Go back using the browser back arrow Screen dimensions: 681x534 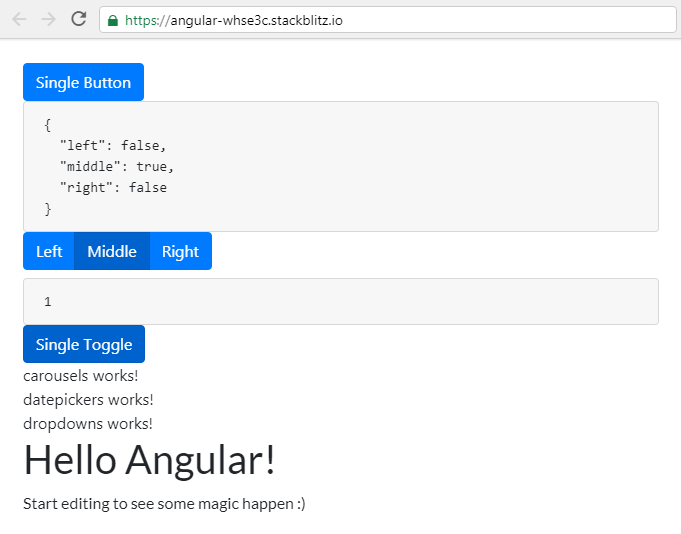20,20
